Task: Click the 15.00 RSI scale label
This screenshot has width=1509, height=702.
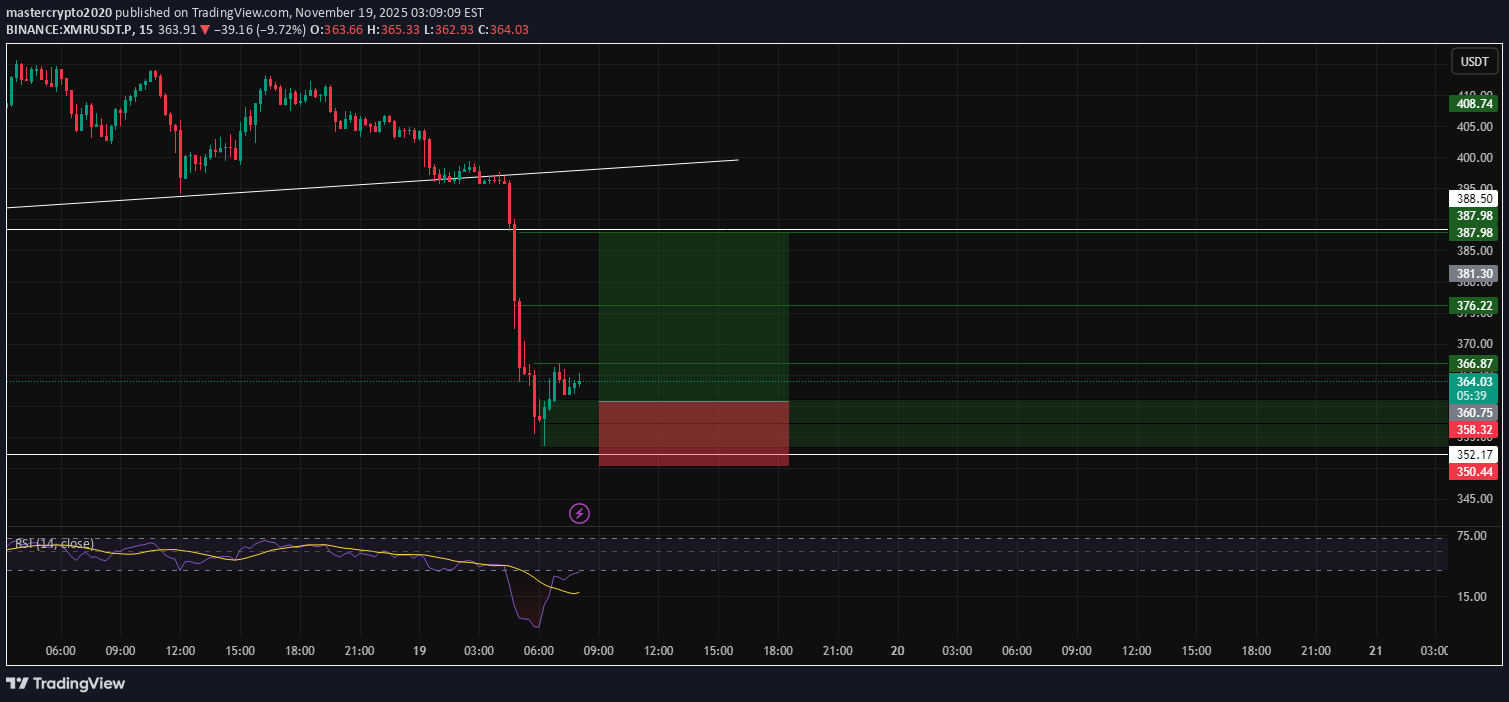Action: [1472, 597]
